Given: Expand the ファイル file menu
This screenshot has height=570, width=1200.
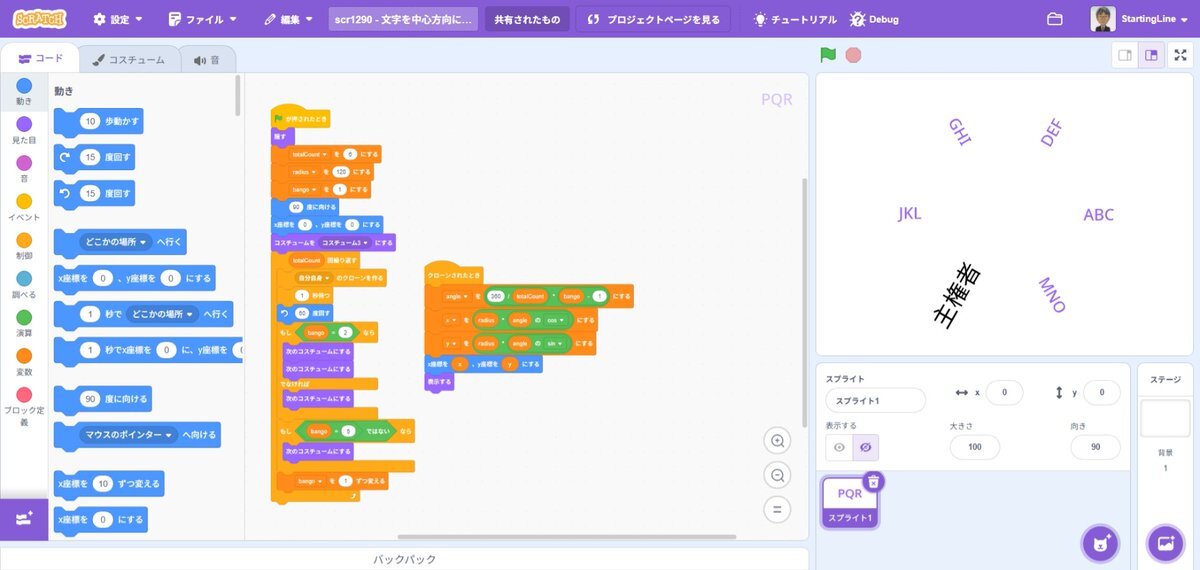Looking at the screenshot, I should pyautogui.click(x=204, y=19).
